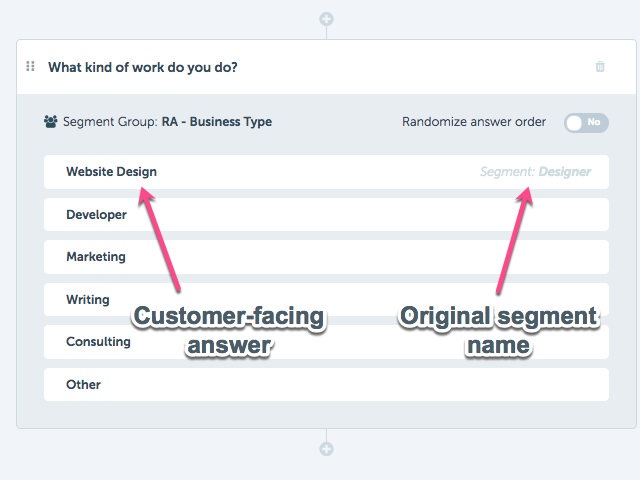Screen dimensions: 643x480
Task: Select the Website Design answer row
Action: 326,172
